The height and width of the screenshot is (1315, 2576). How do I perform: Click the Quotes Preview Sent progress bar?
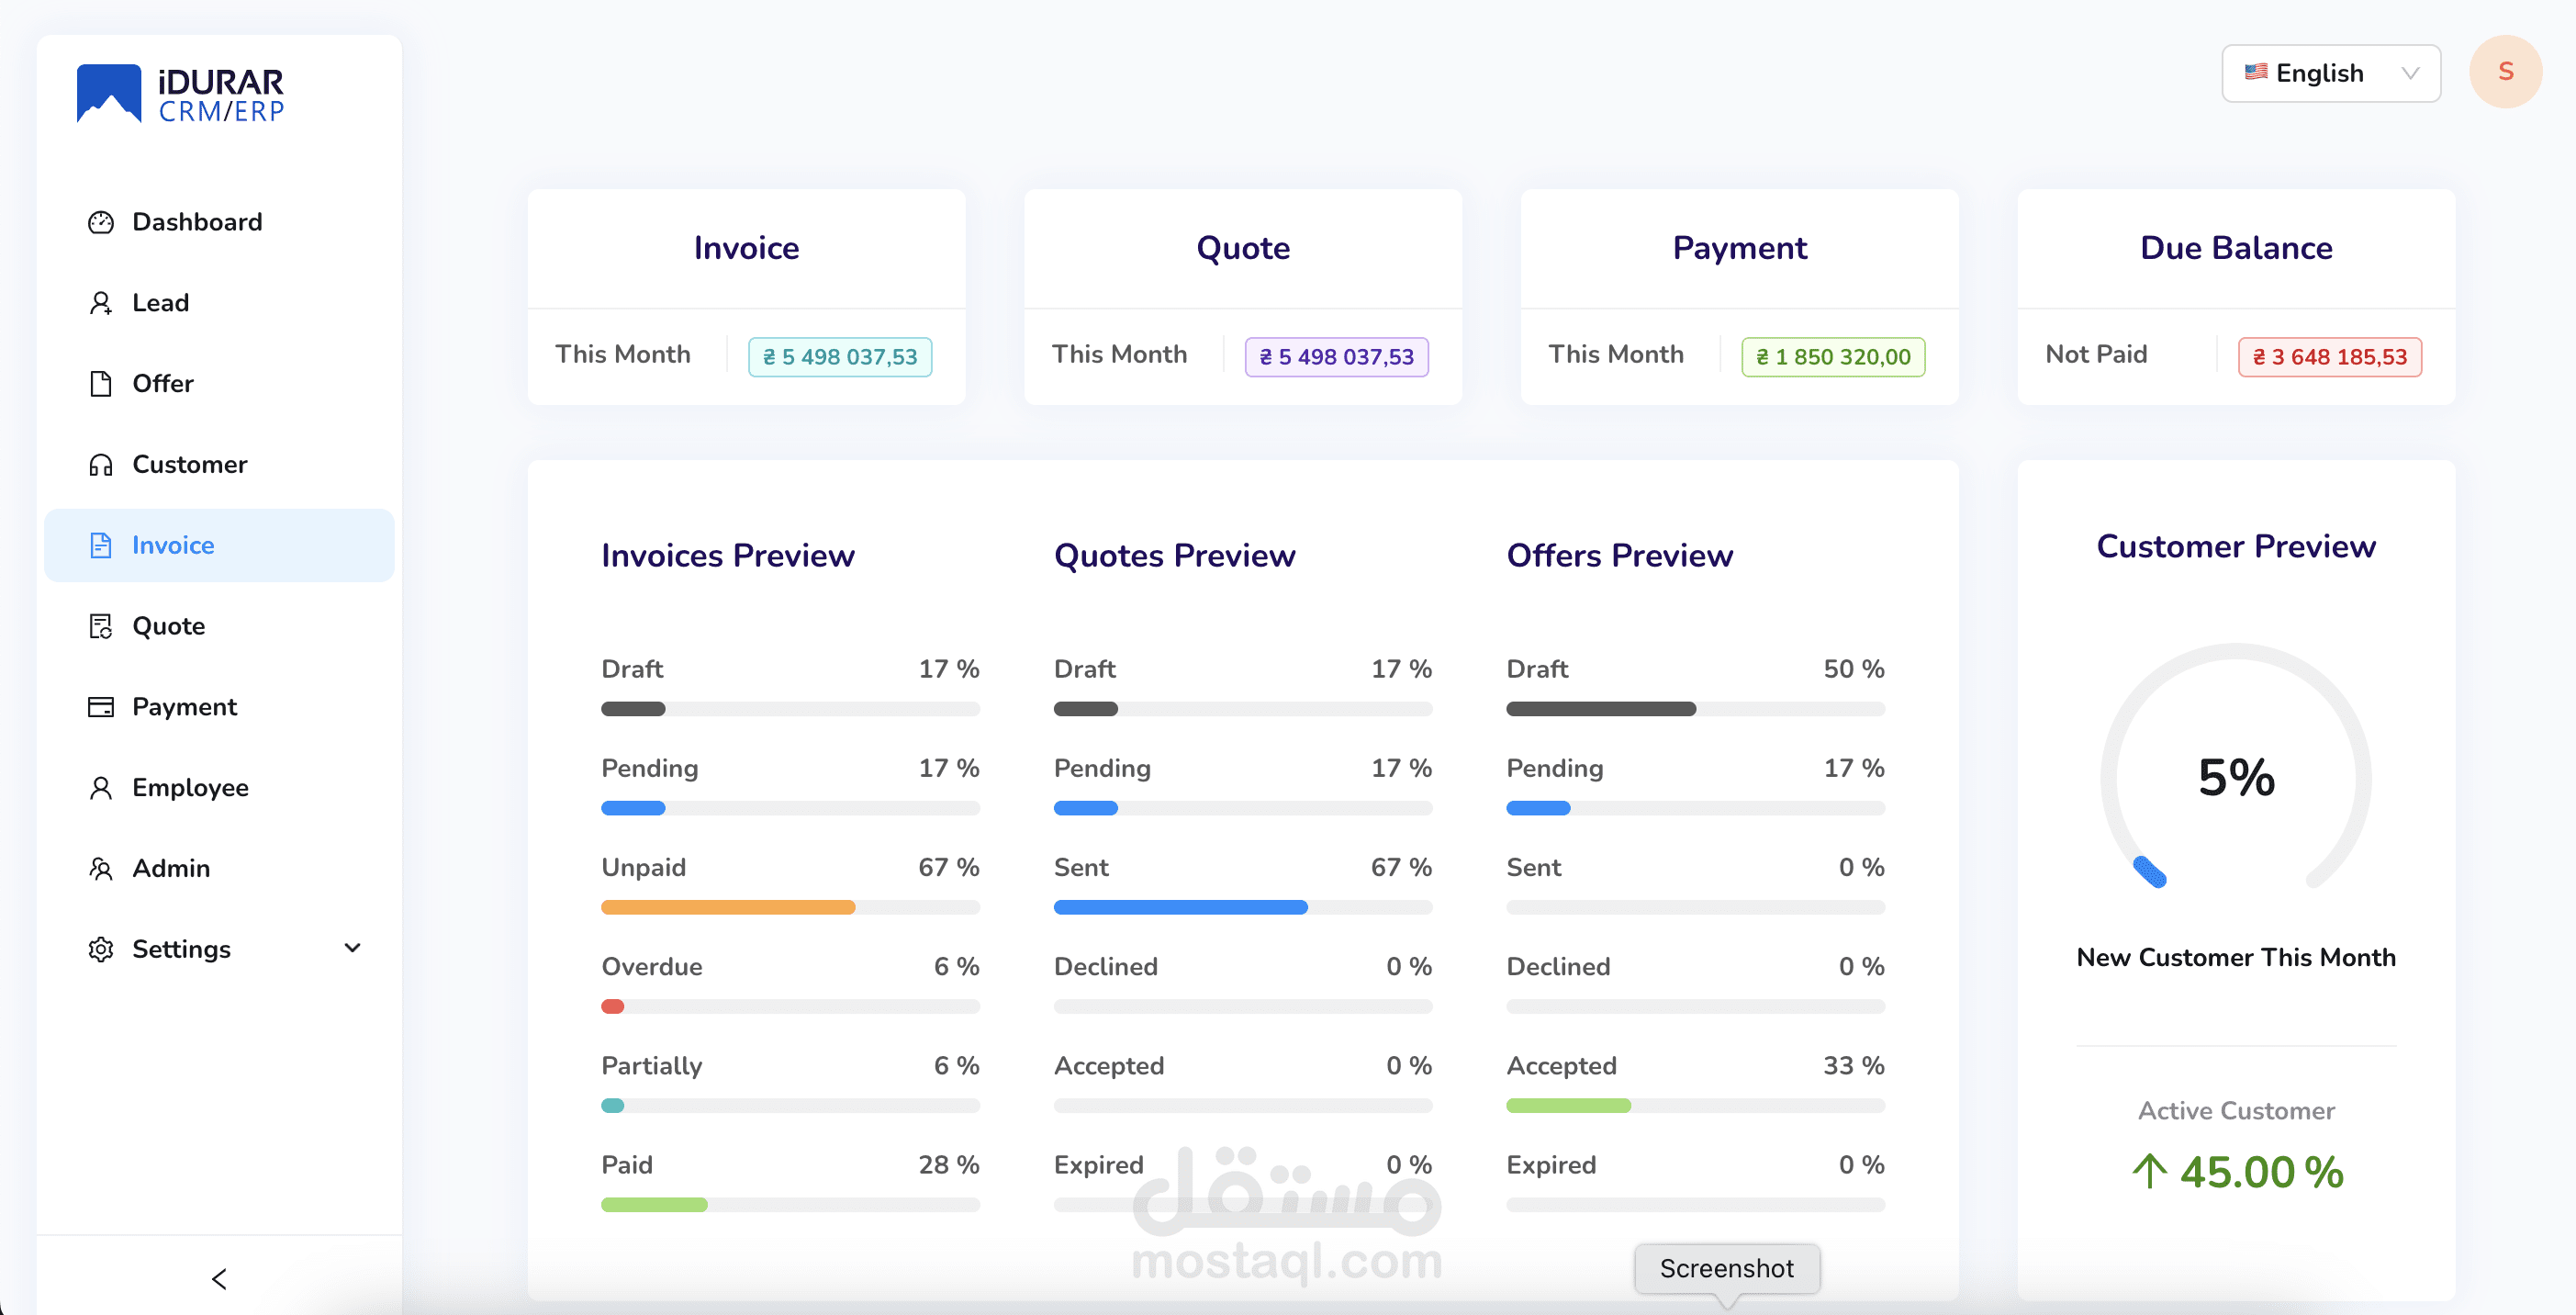pos(1242,907)
